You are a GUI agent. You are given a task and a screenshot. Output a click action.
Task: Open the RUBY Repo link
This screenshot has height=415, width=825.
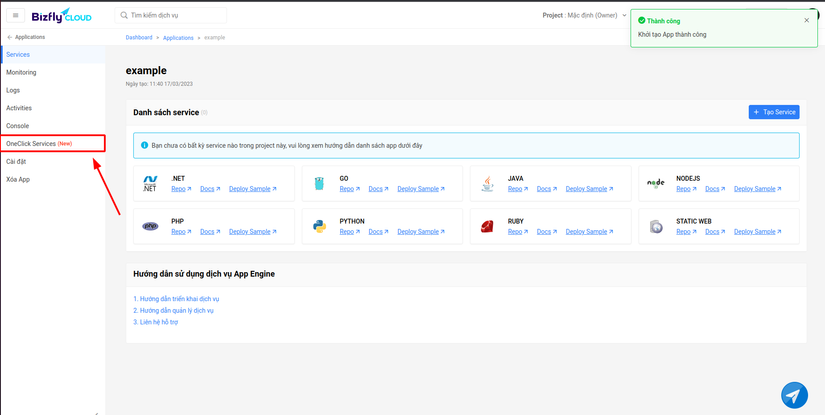tap(518, 232)
